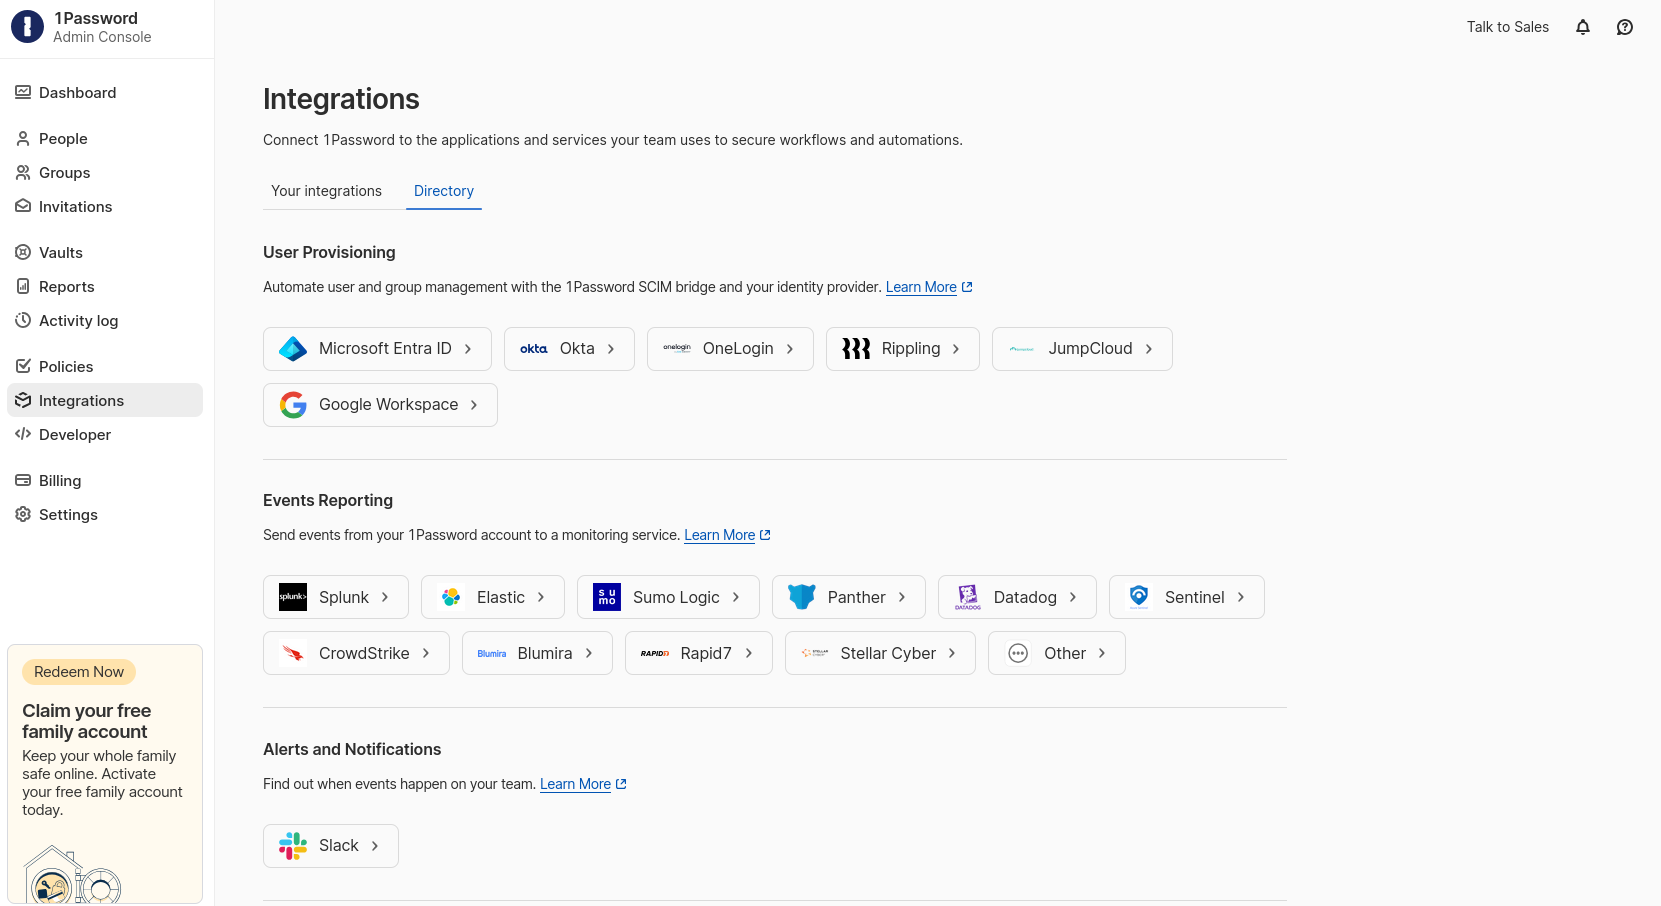This screenshot has height=906, width=1661.
Task: Click the Sentinel shield icon
Action: point(1139,597)
